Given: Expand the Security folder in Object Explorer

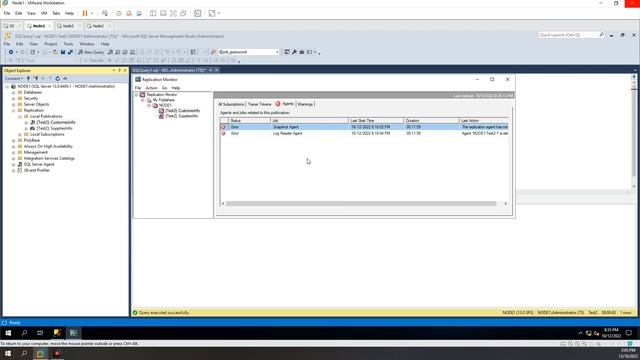Looking at the screenshot, I should 13,98.
